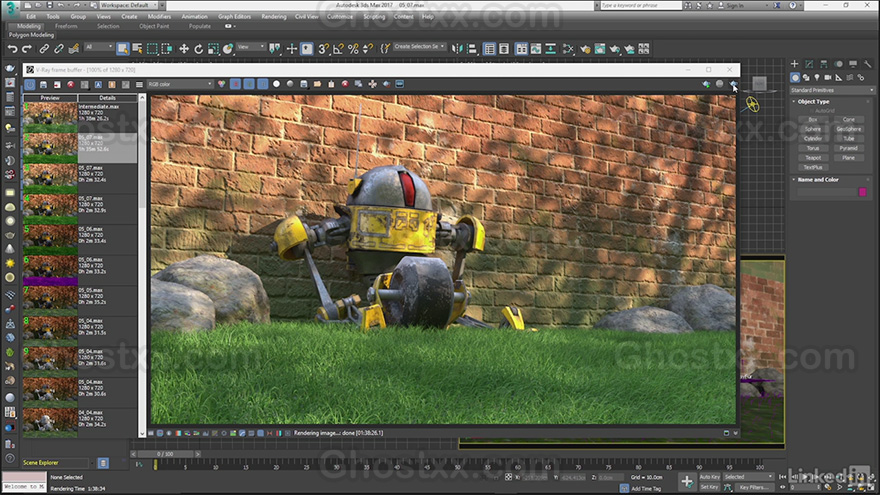
Task: Open the Utilities wrench panel tab
Action: pos(867,64)
